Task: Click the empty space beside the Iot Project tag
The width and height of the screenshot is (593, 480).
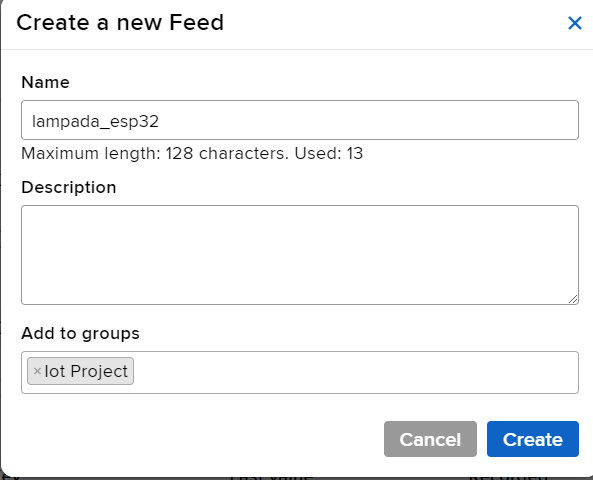Action: 355,372
